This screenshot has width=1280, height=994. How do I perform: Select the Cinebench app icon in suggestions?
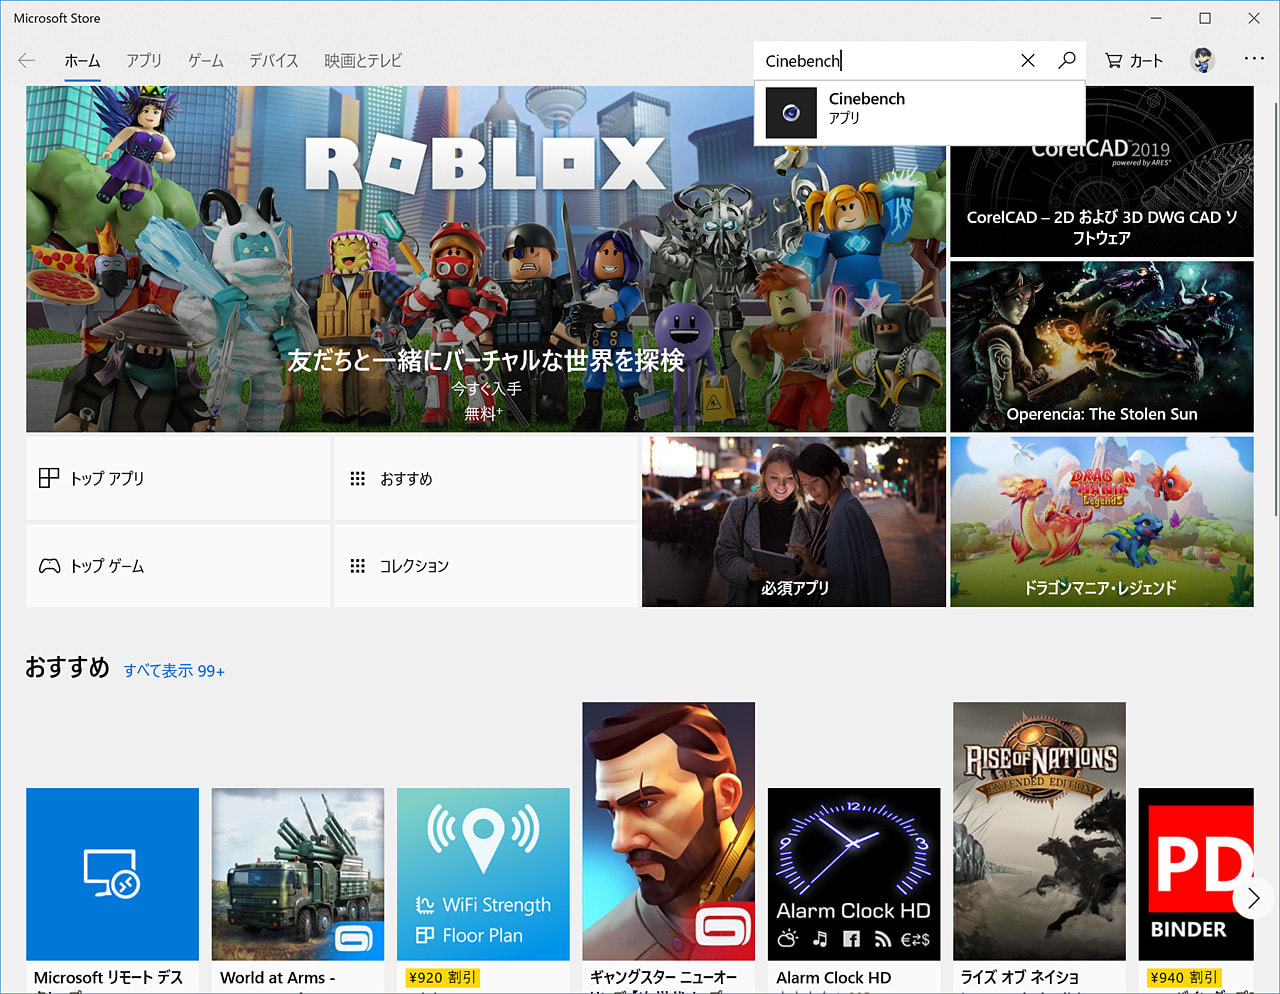(791, 112)
